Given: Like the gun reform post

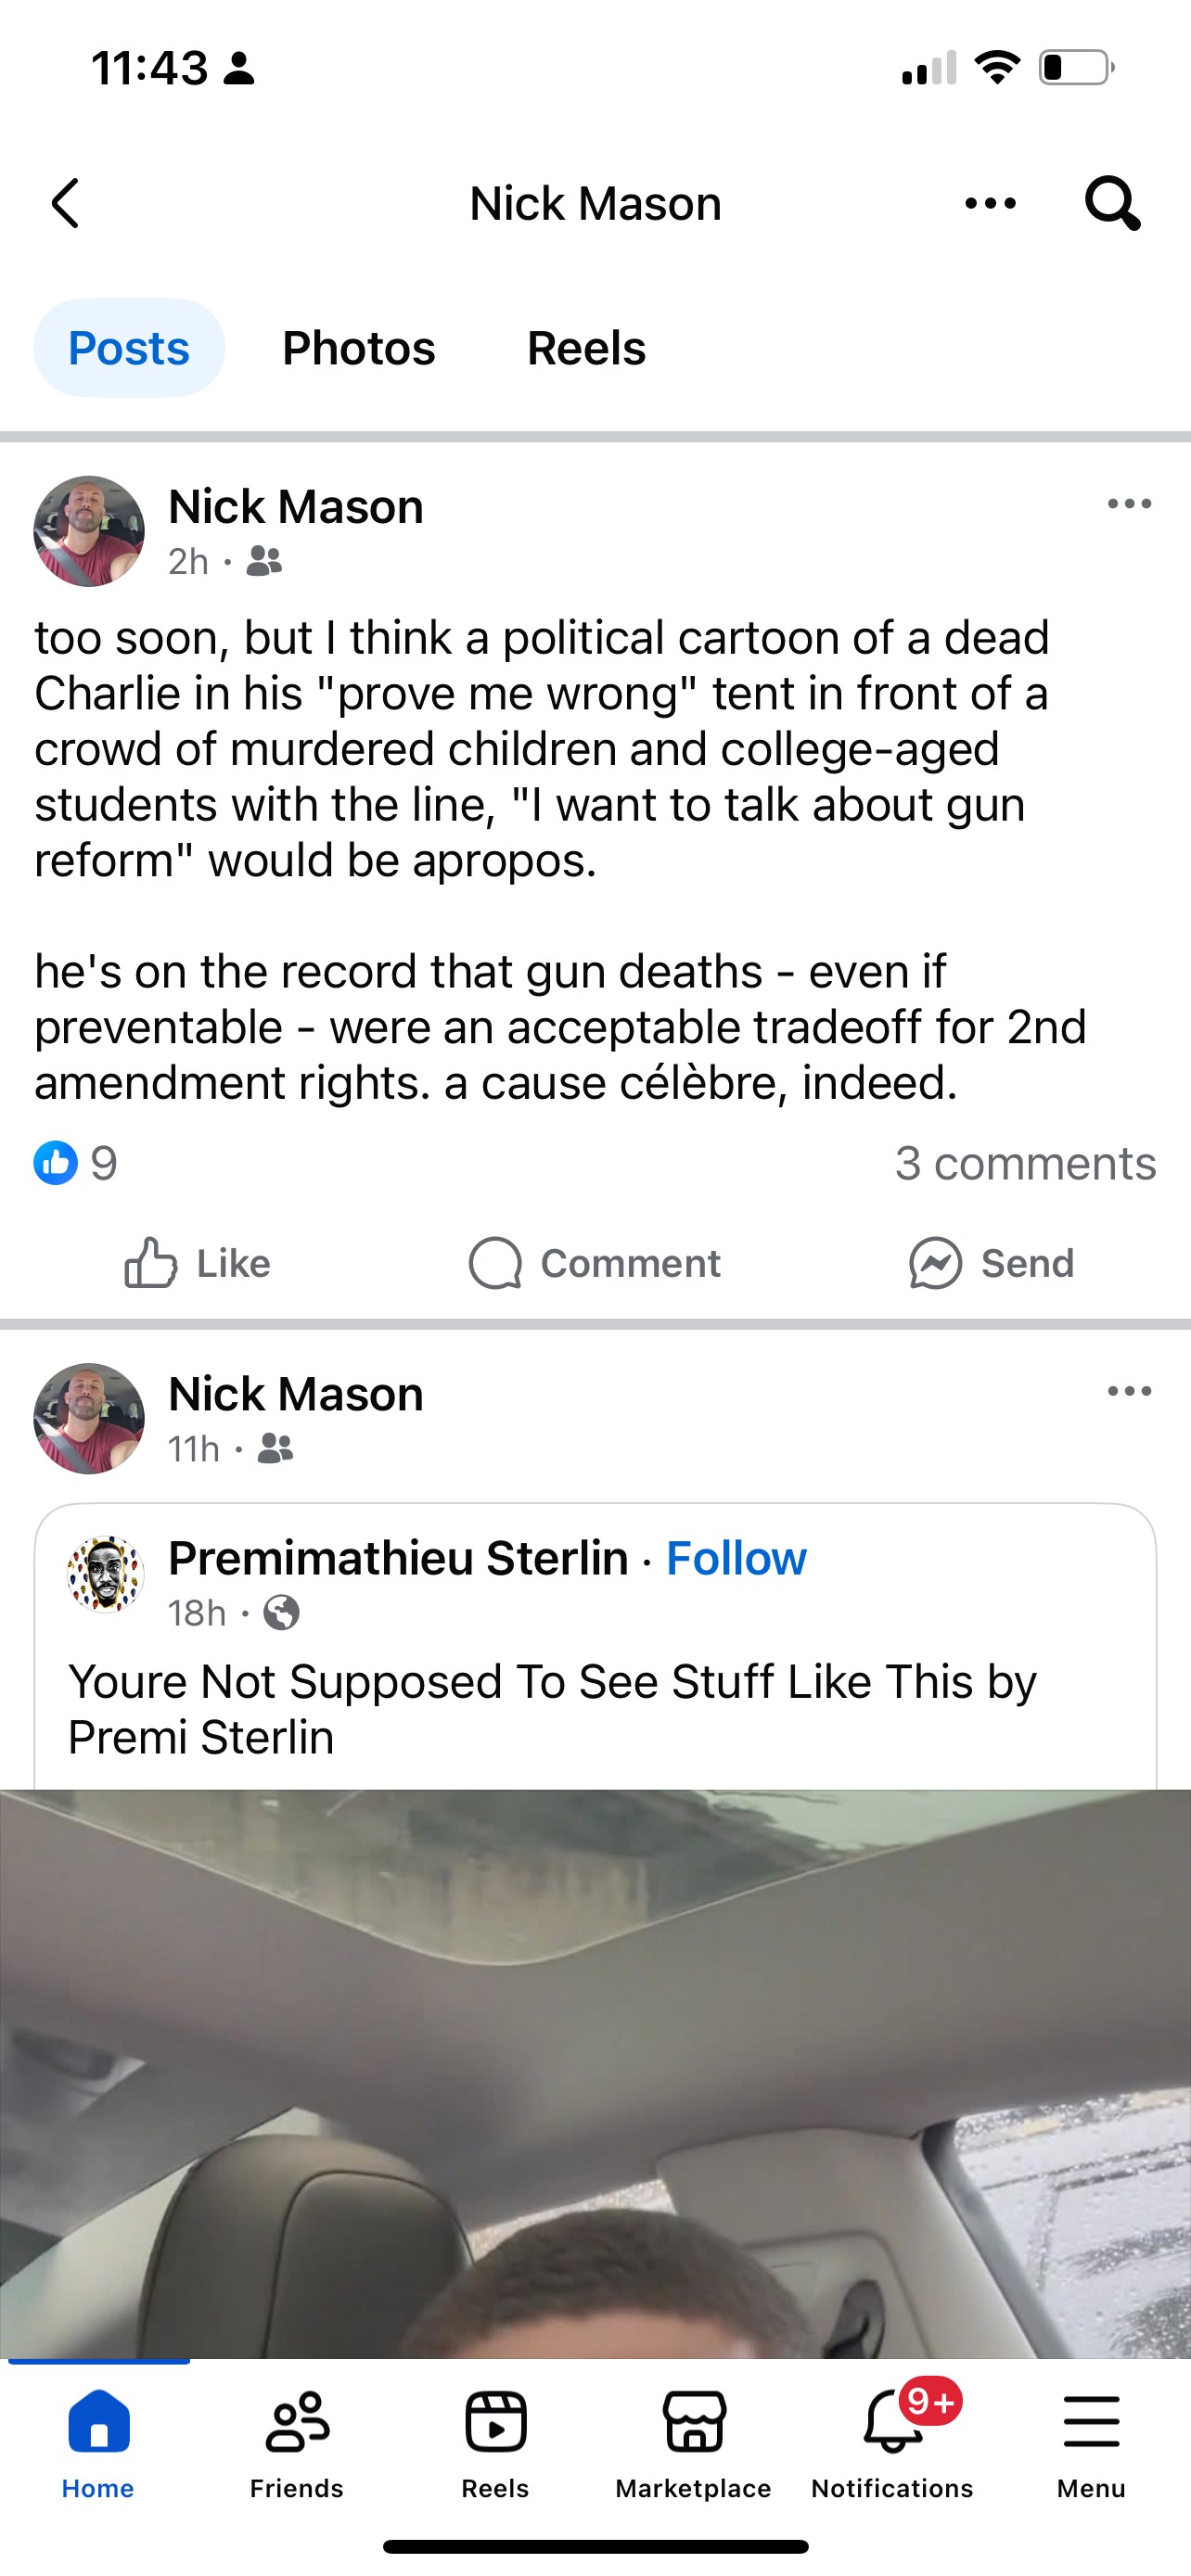Looking at the screenshot, I should click(198, 1263).
